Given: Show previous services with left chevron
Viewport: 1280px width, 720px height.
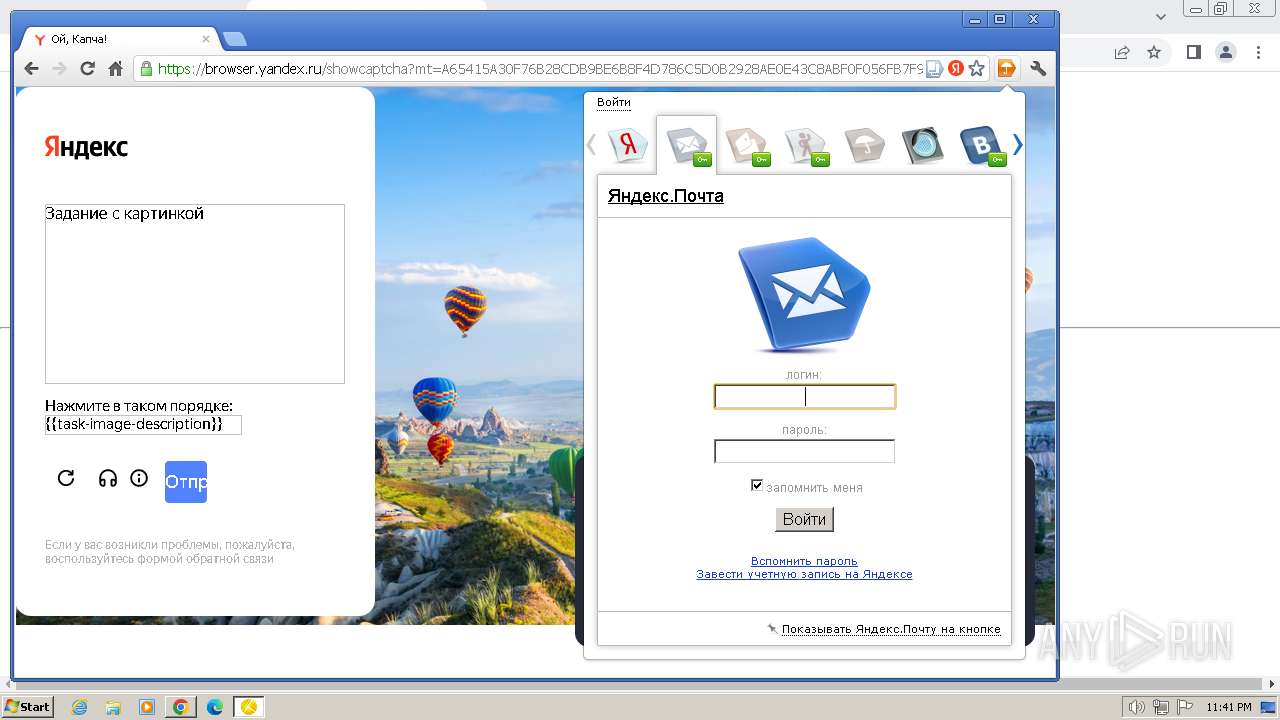Looking at the screenshot, I should pos(591,145).
